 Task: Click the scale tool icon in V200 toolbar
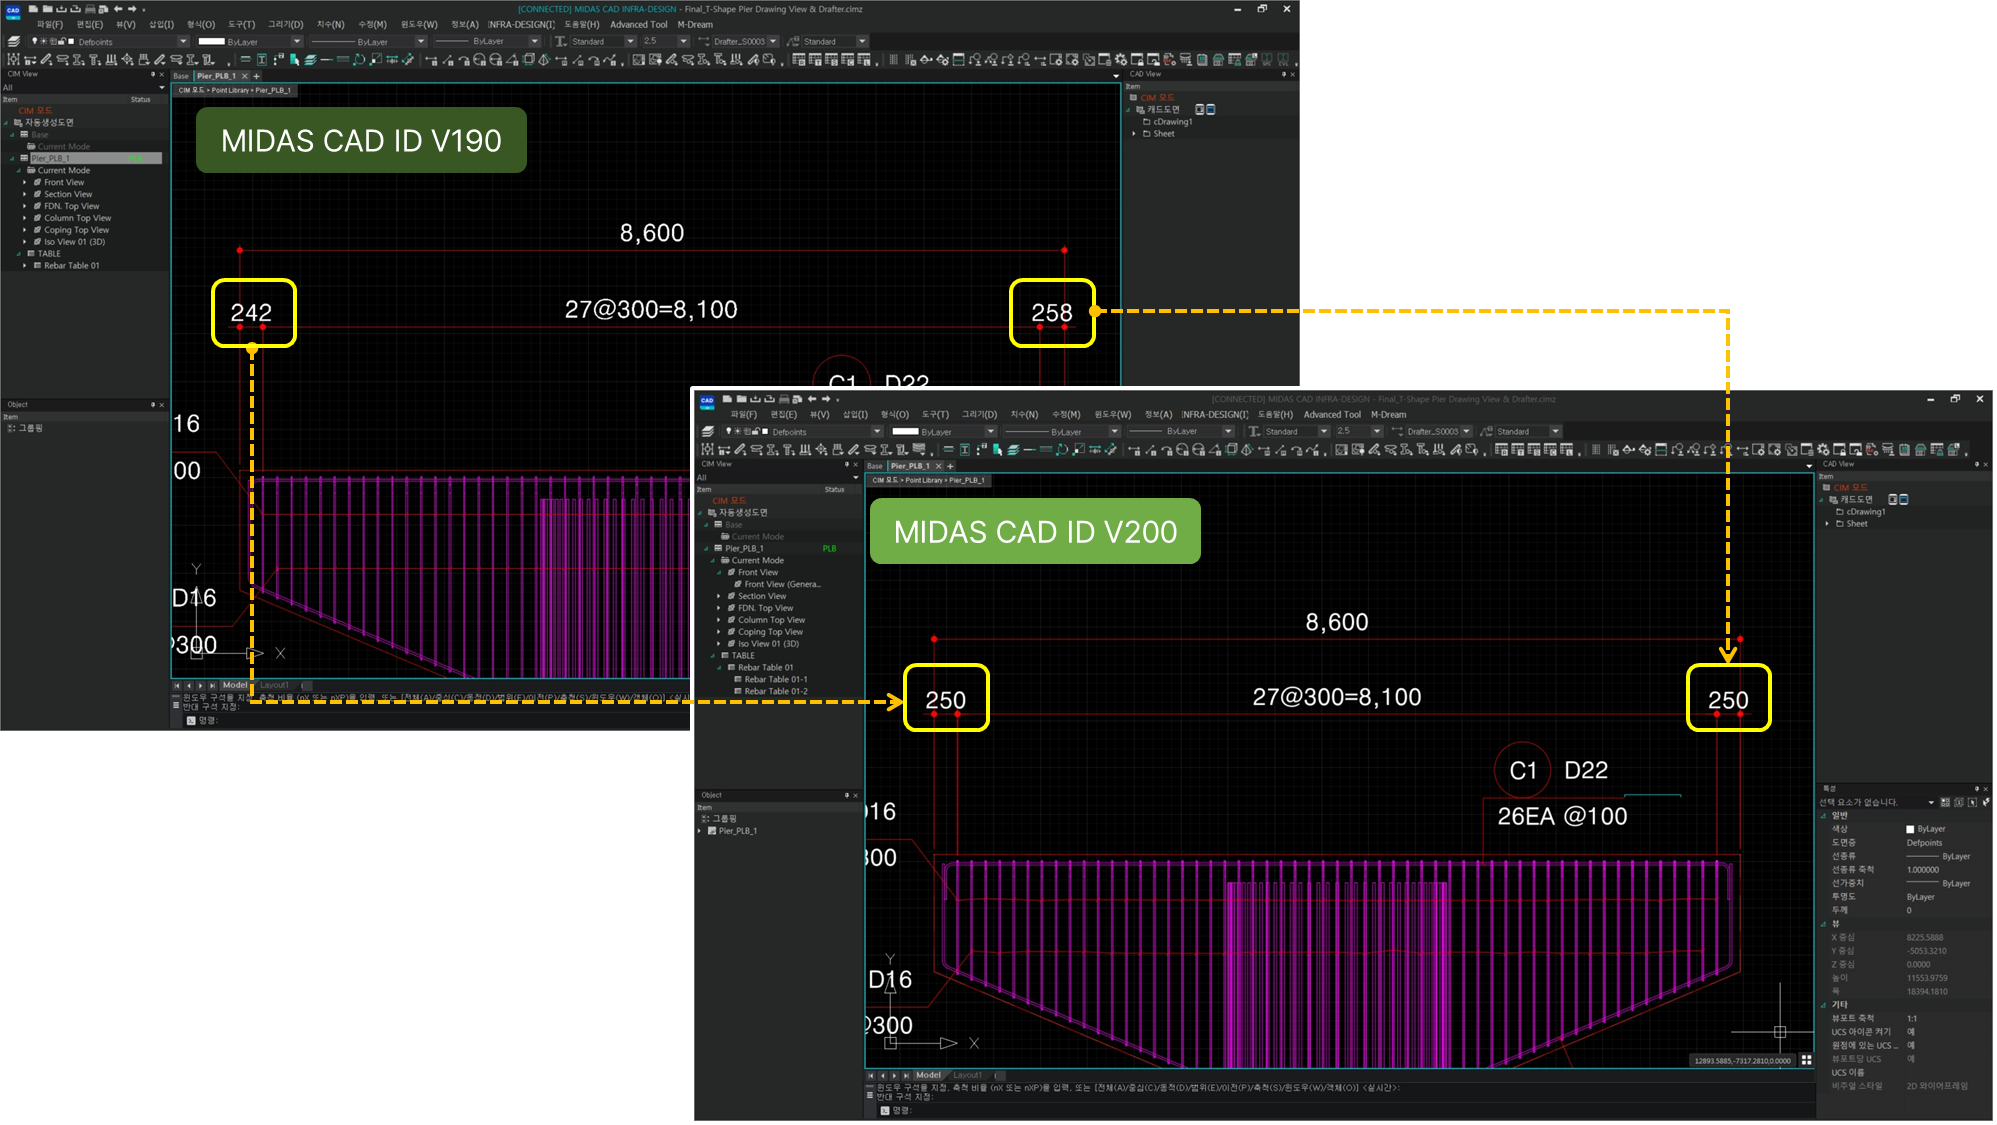pyautogui.click(x=1078, y=450)
